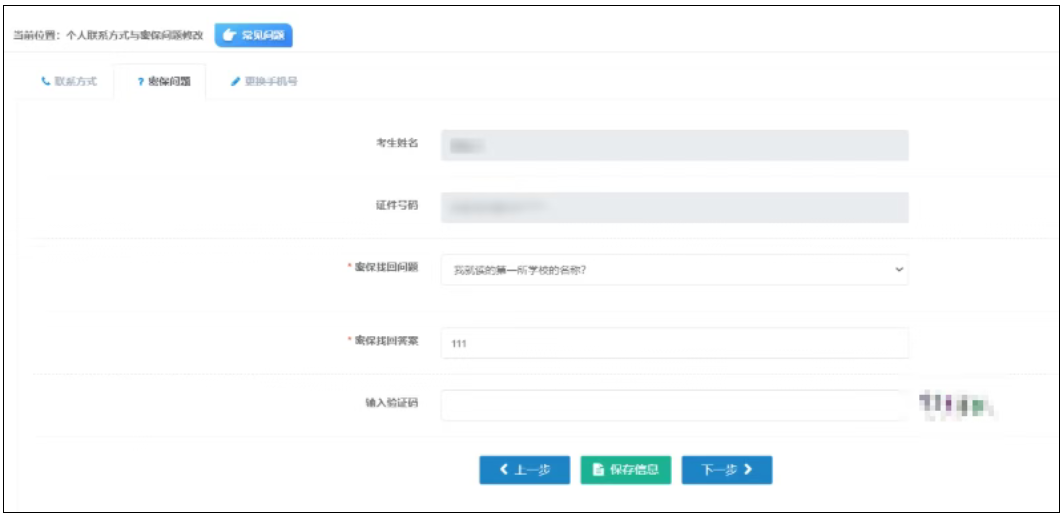
Task: Click the pencil icon on 更换手机号 tab
Action: point(235,81)
